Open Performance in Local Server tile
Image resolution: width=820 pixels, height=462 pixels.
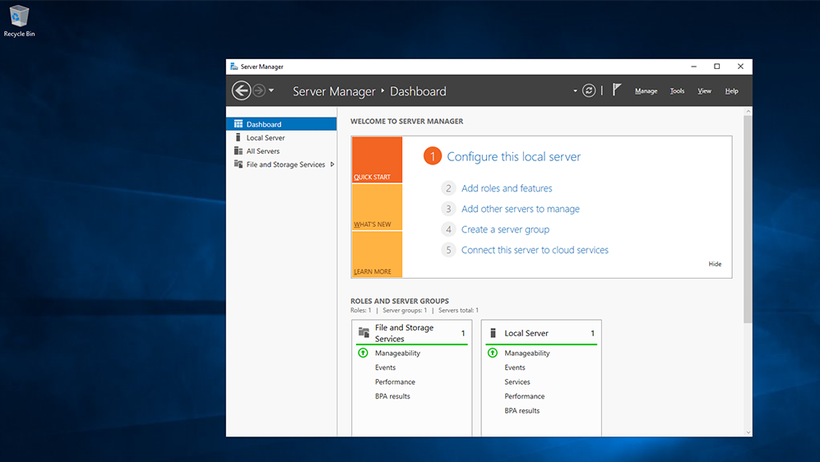coord(525,396)
